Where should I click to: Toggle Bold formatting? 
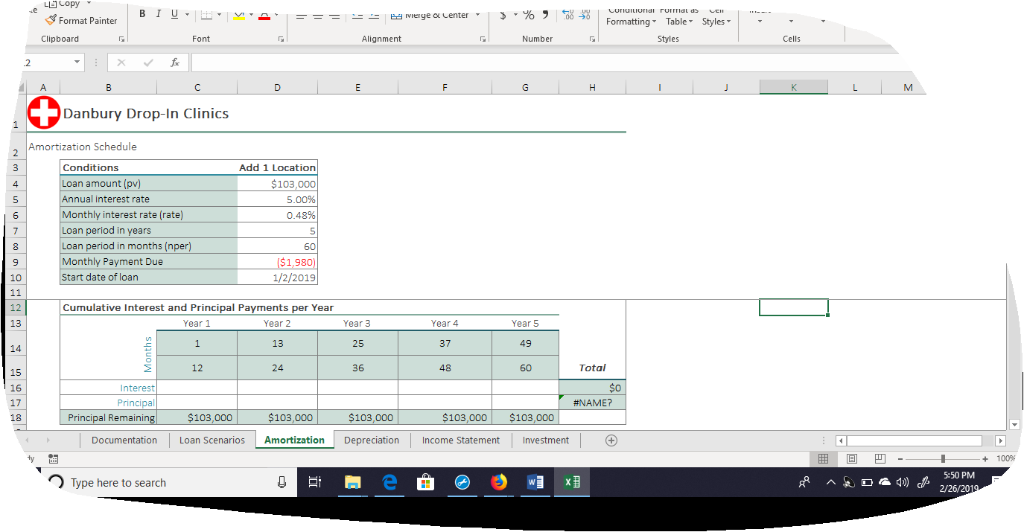pyautogui.click(x=142, y=14)
